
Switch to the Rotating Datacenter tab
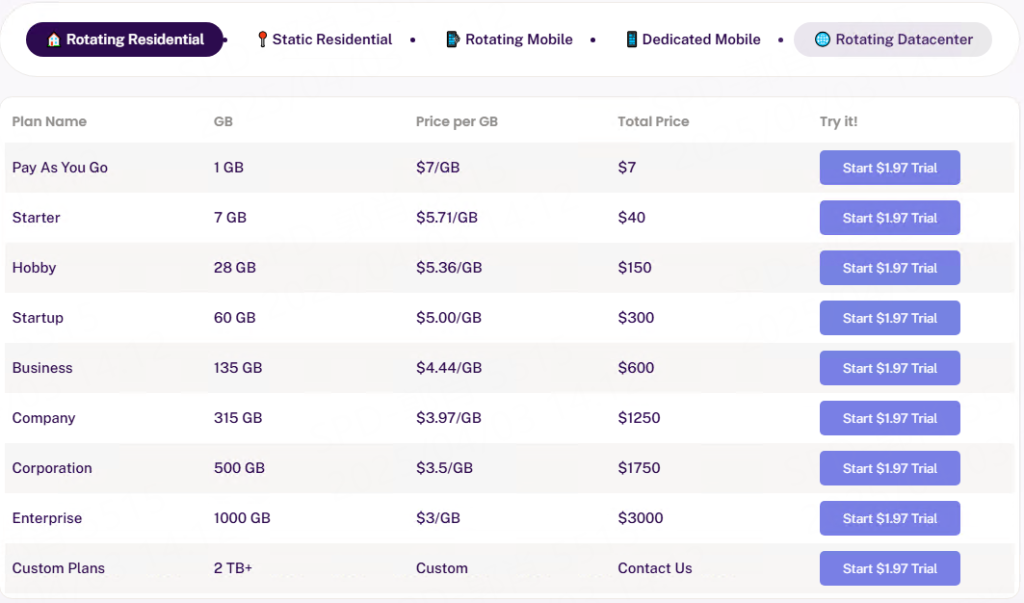point(903,40)
